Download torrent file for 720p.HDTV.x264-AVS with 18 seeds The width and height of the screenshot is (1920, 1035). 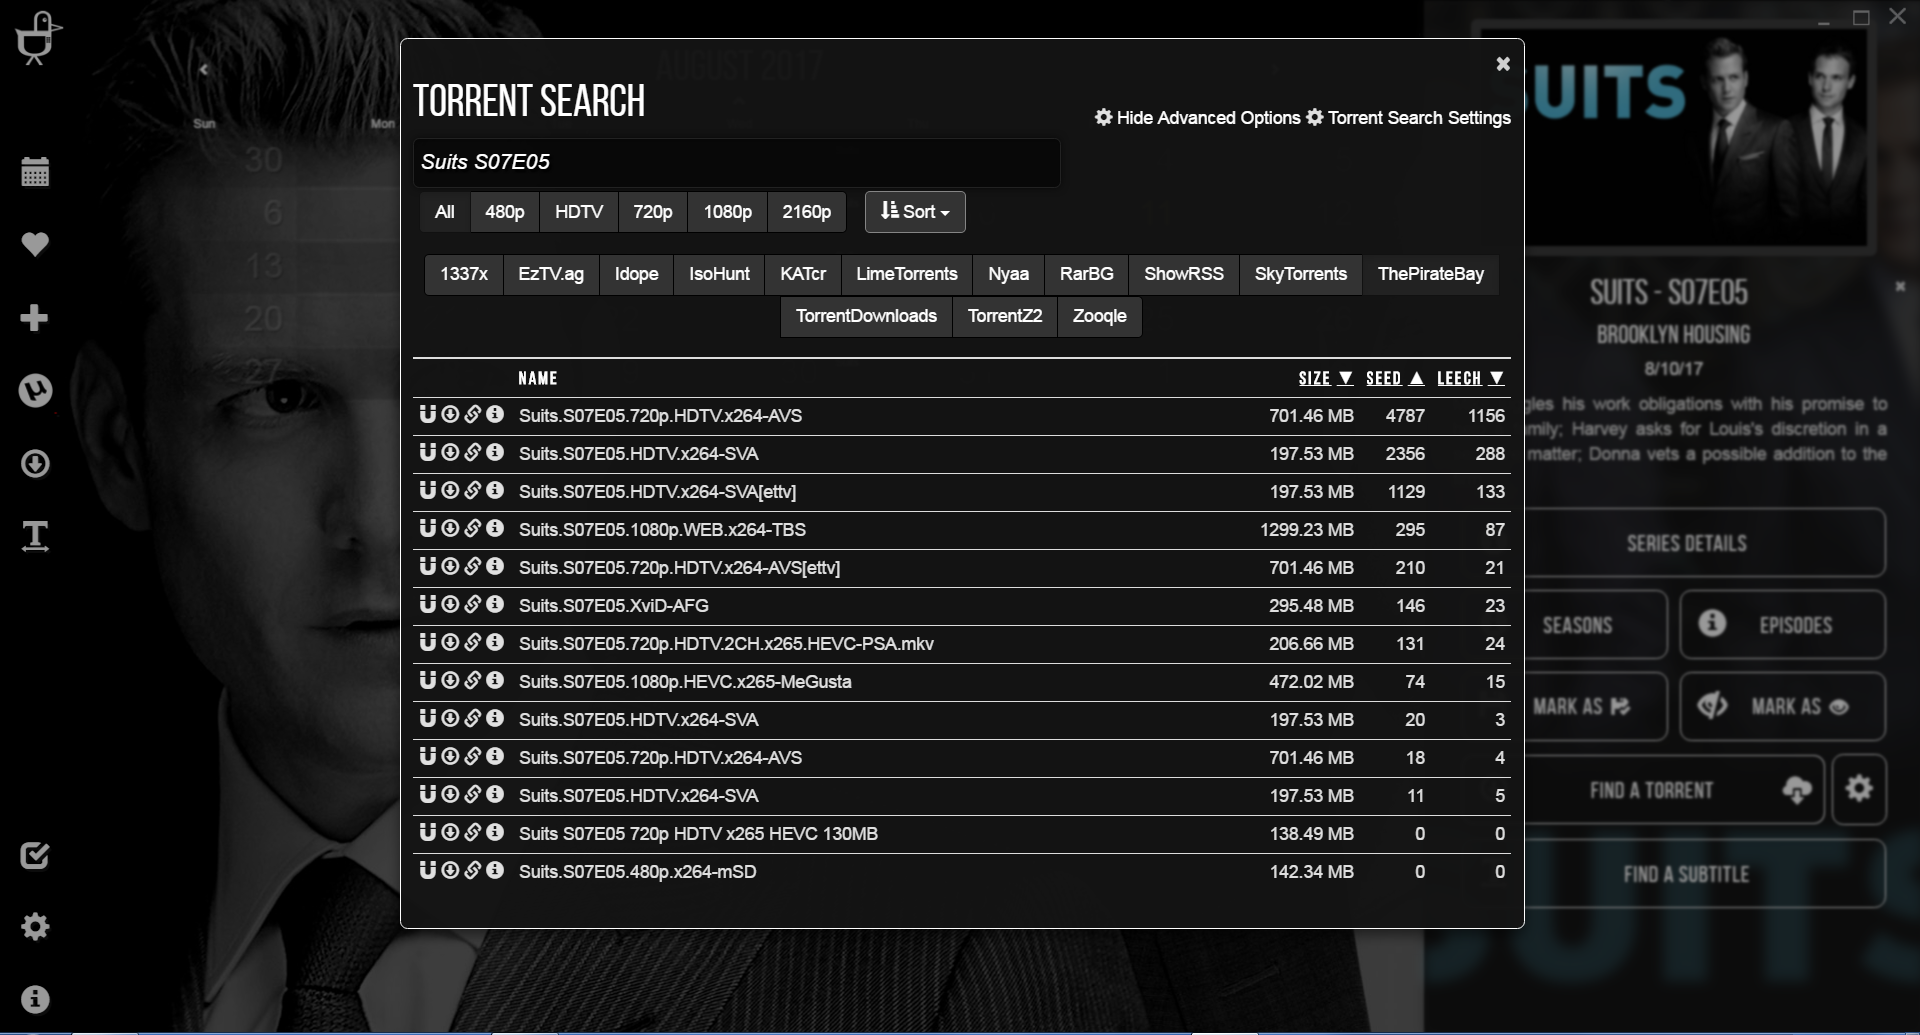click(x=450, y=756)
